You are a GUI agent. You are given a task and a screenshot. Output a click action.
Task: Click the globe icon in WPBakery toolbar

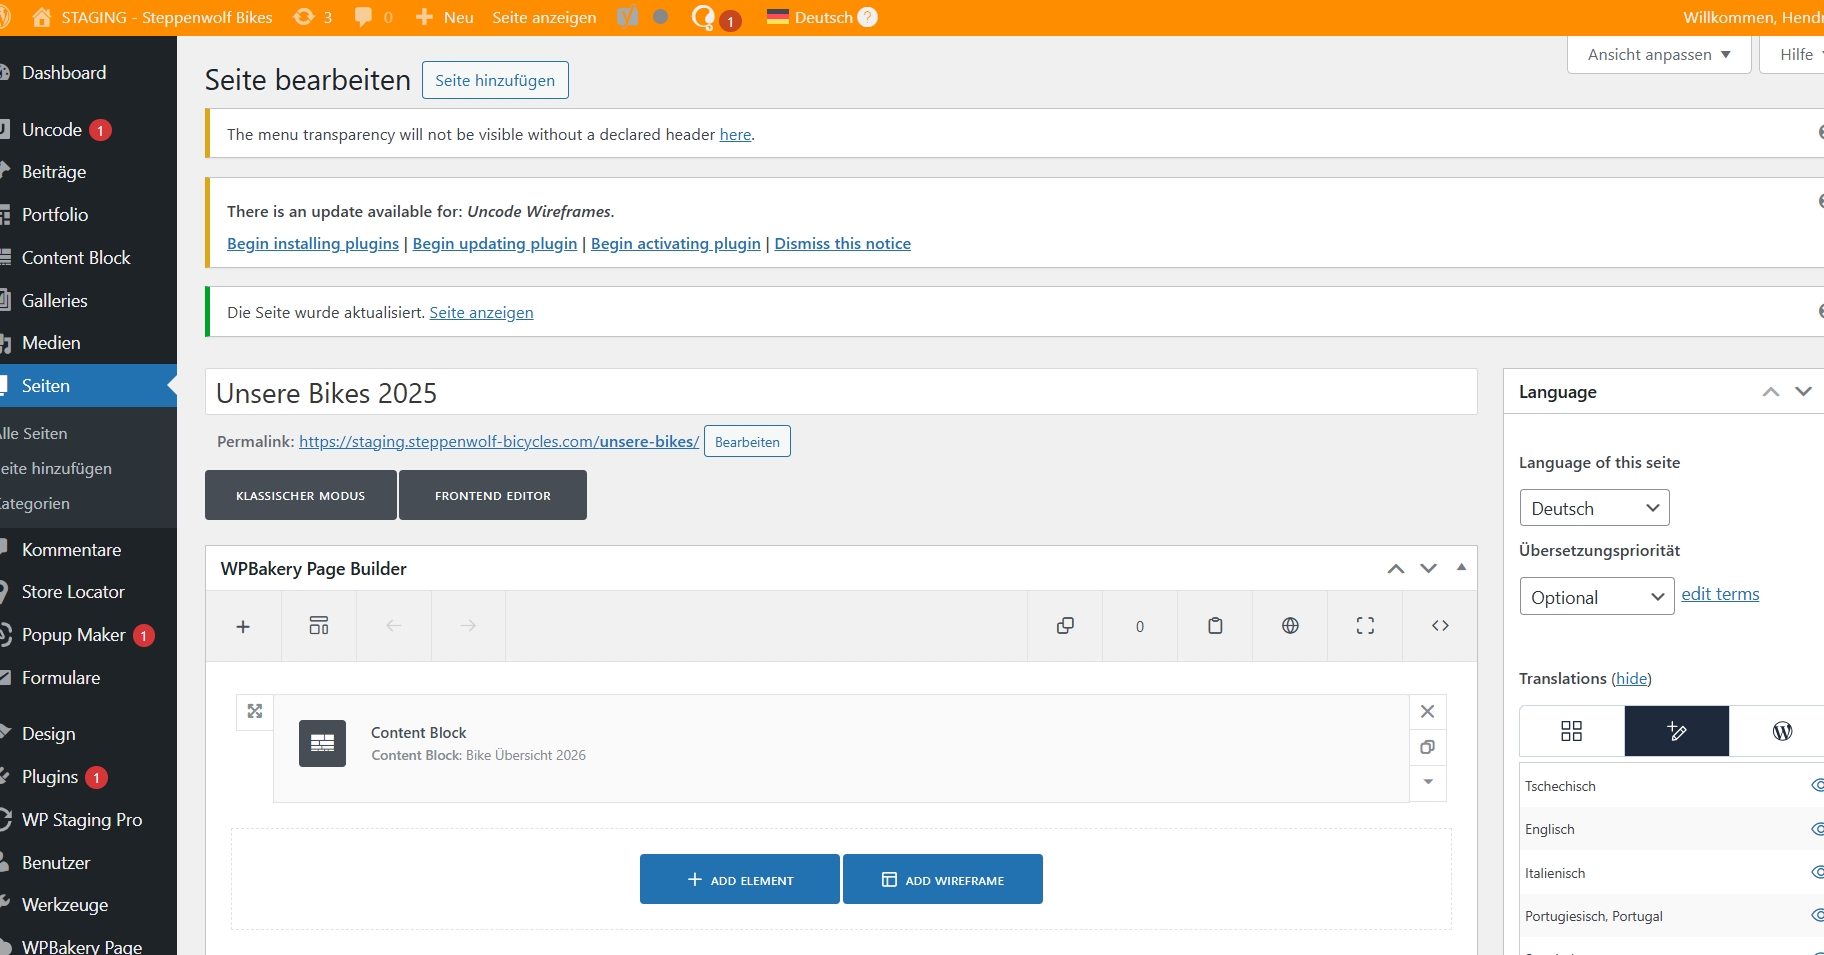click(1290, 626)
